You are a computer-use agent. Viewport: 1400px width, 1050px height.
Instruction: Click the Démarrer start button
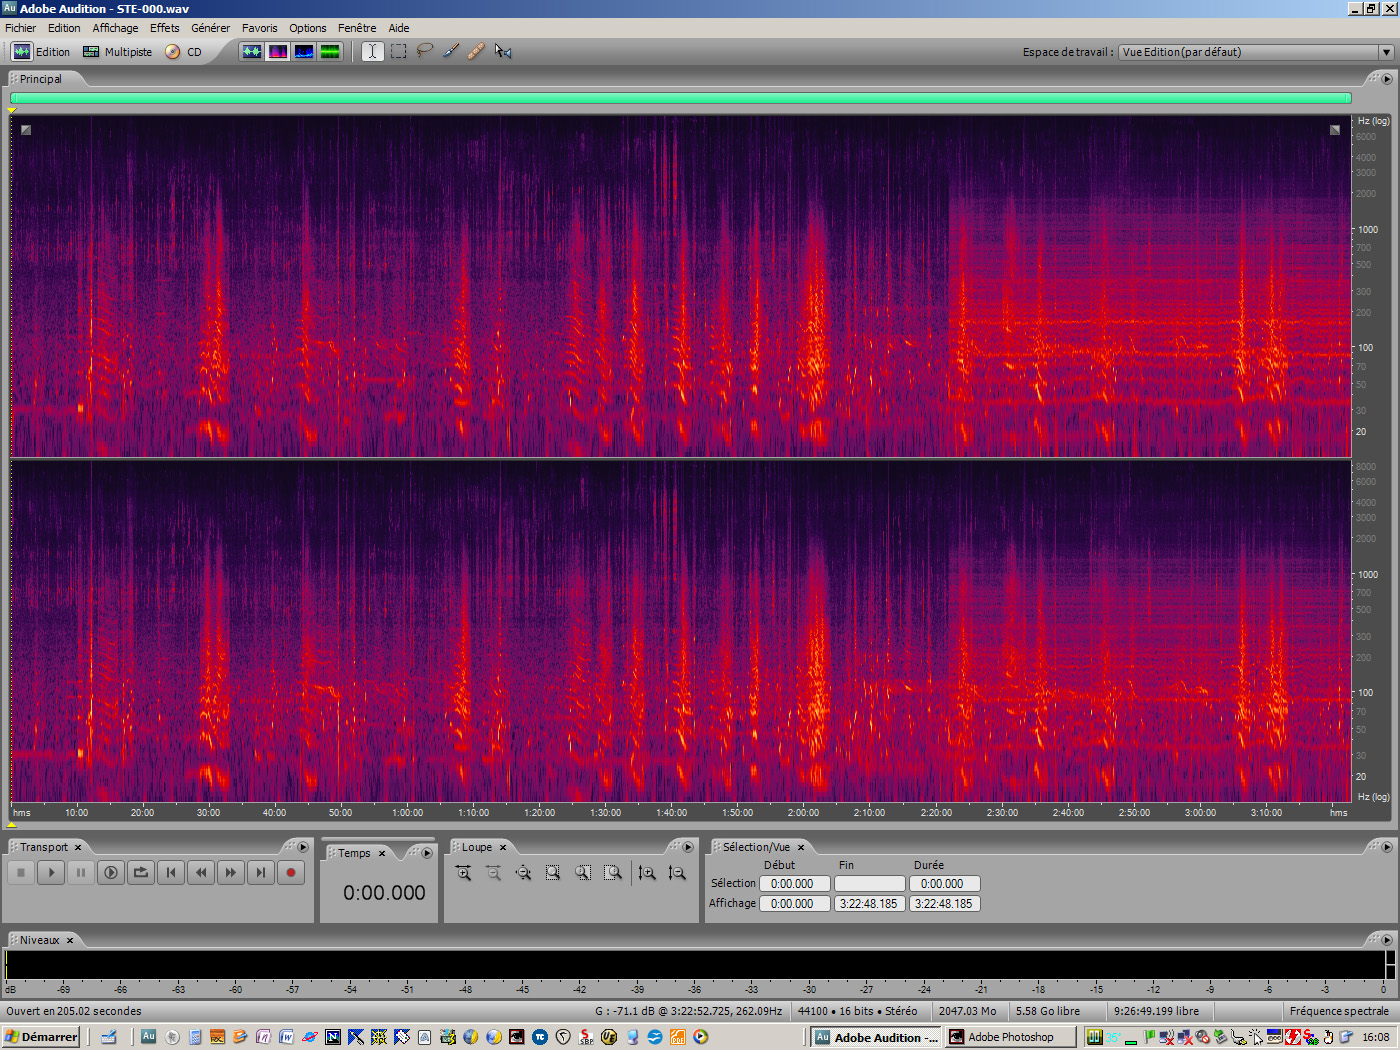click(x=41, y=1037)
